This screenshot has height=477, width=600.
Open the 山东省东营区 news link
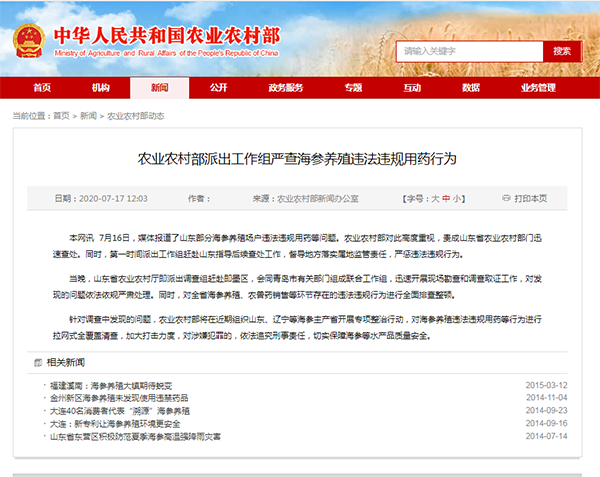(135, 436)
